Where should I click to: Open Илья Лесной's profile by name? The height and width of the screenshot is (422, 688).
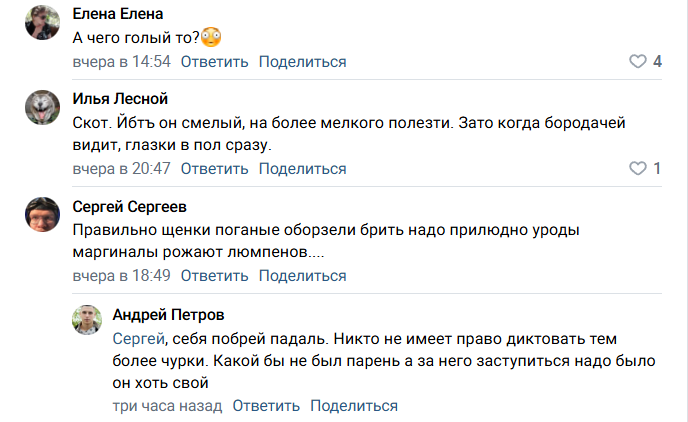pos(120,99)
